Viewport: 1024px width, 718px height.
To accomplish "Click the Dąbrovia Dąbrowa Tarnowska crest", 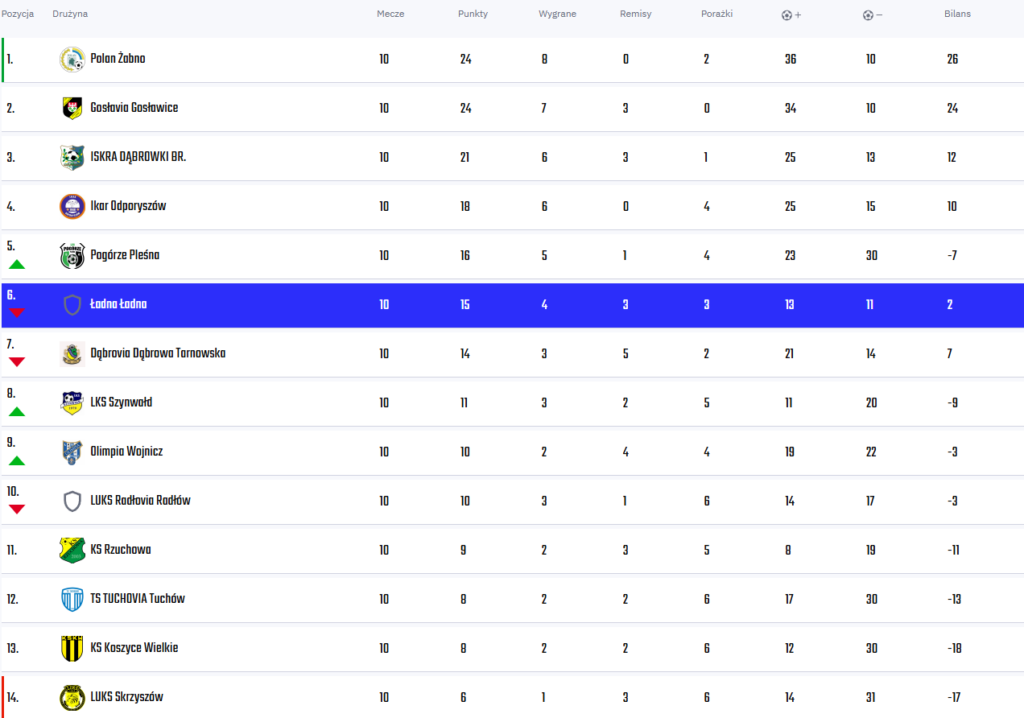I will click(x=72, y=353).
